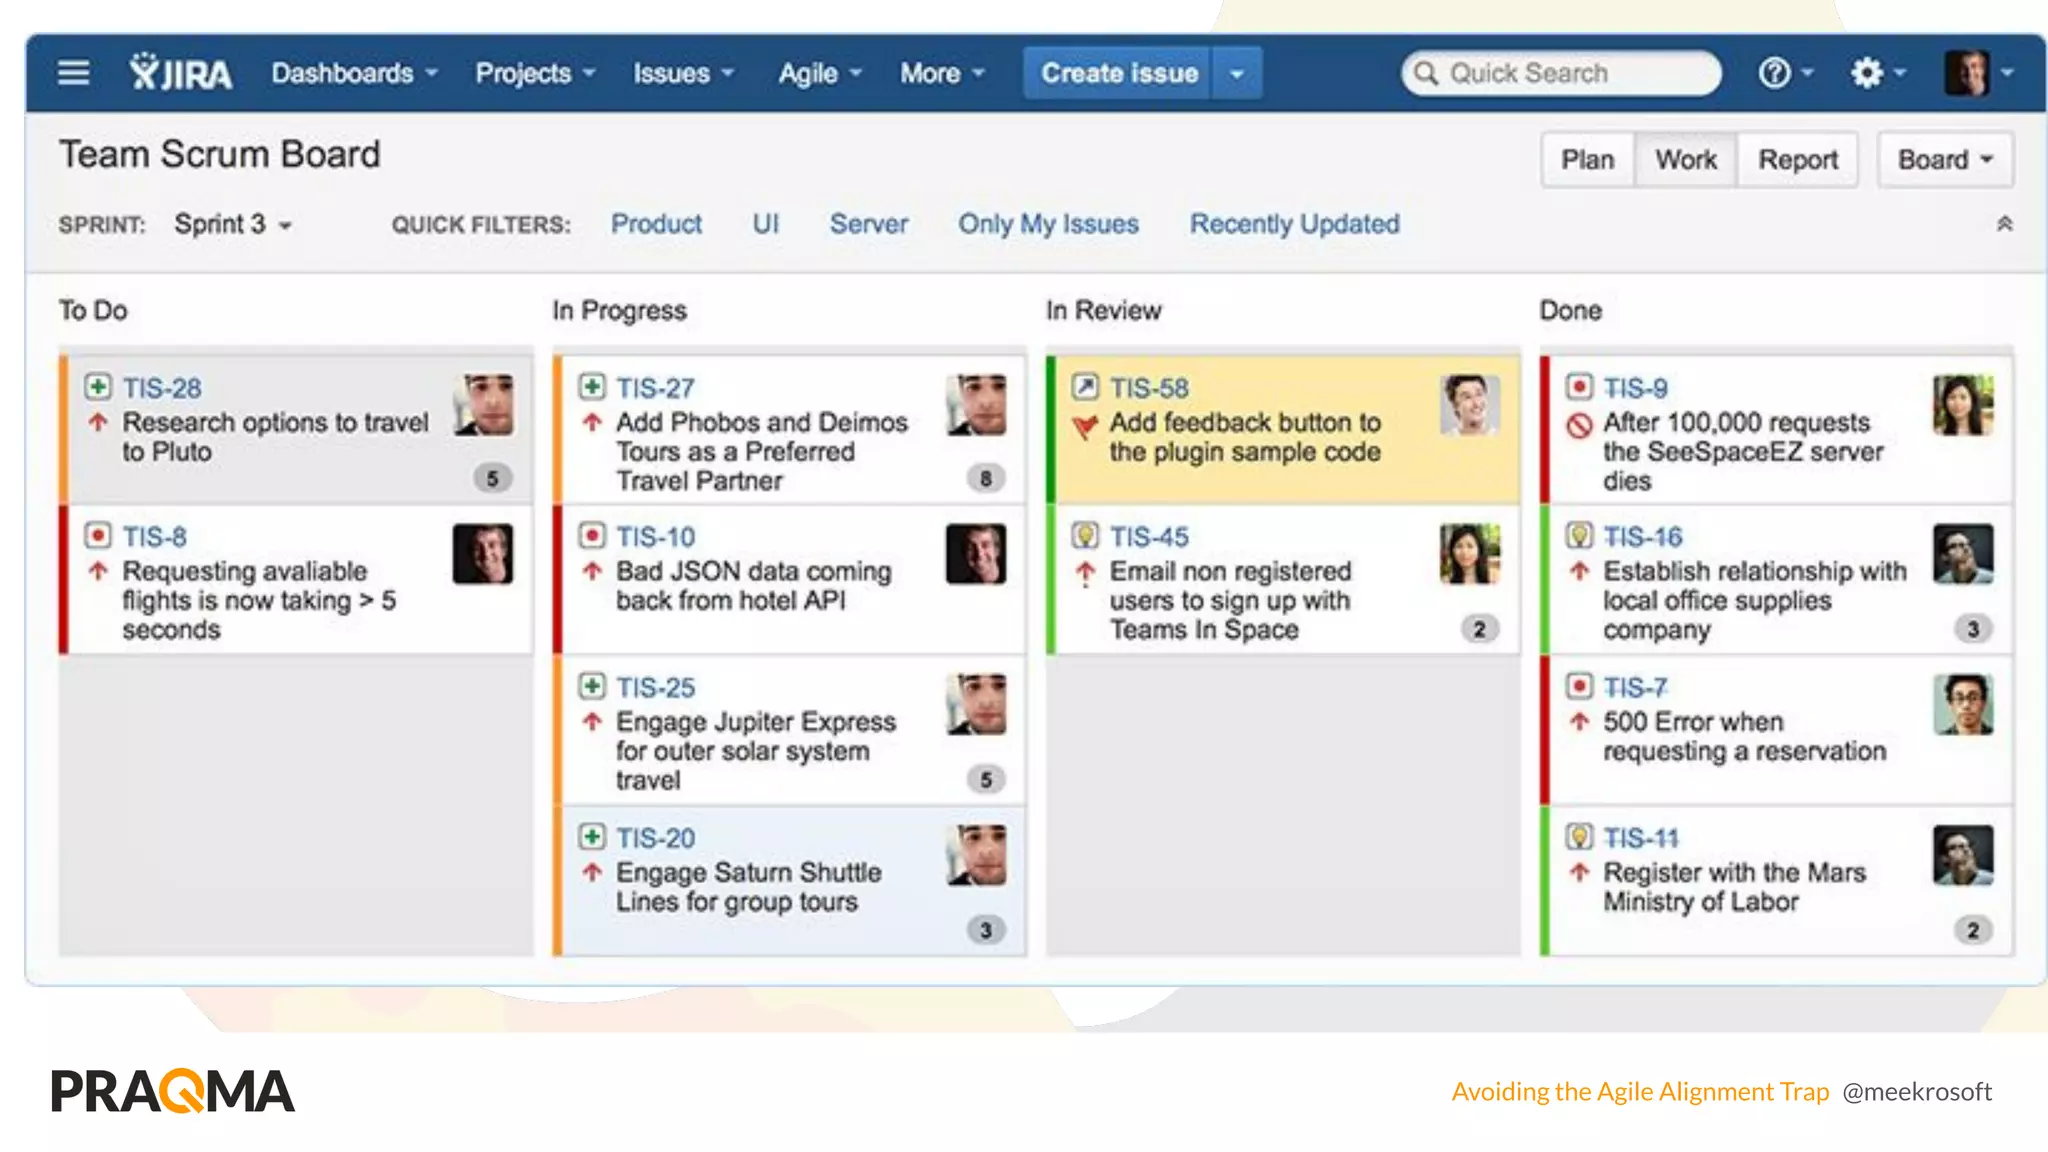Click the priority arrow on TIS-45
2048x1152 pixels.
coord(1085,573)
